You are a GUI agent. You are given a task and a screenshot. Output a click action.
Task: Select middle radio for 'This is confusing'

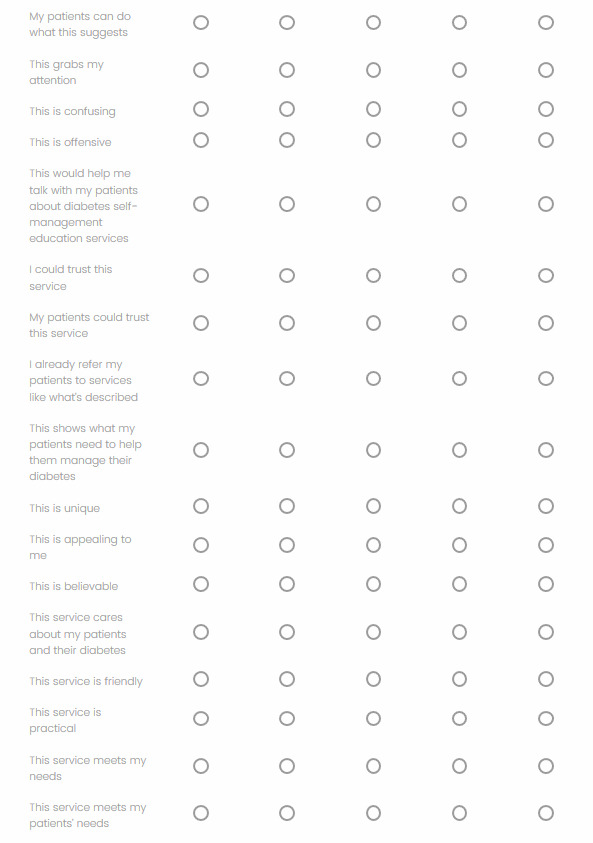[x=373, y=109]
